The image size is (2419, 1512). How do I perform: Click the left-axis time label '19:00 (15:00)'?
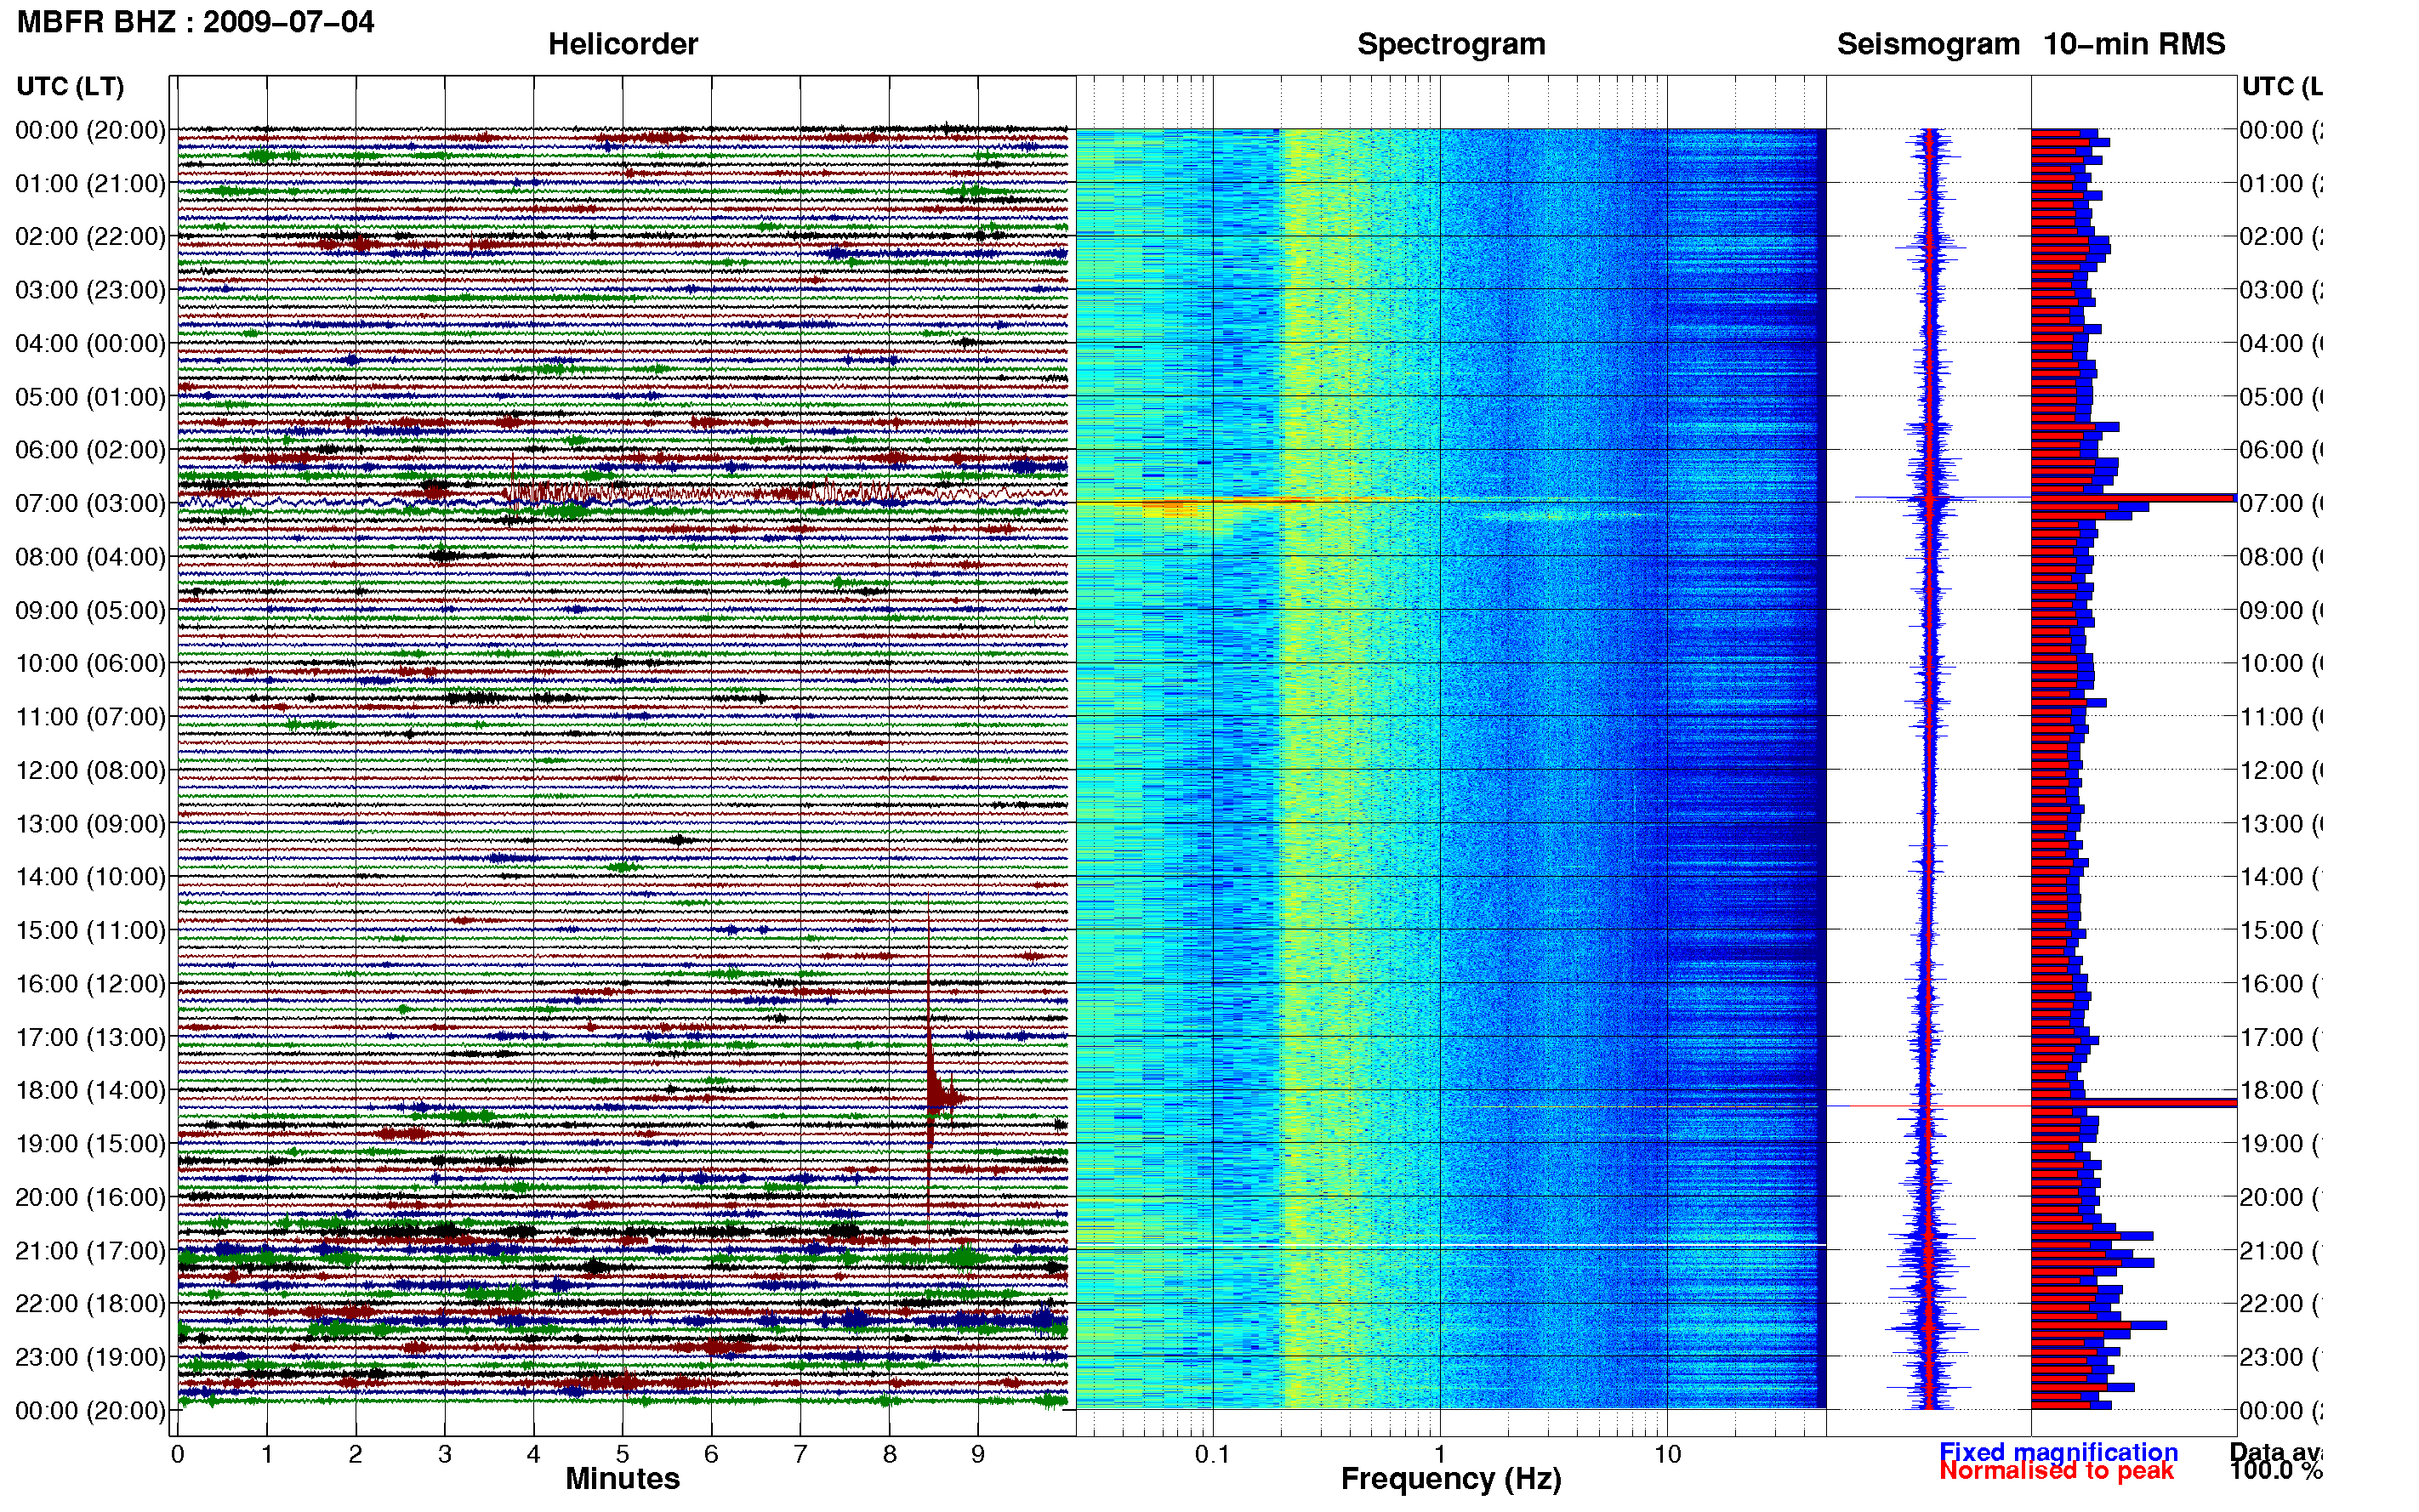(90, 1144)
